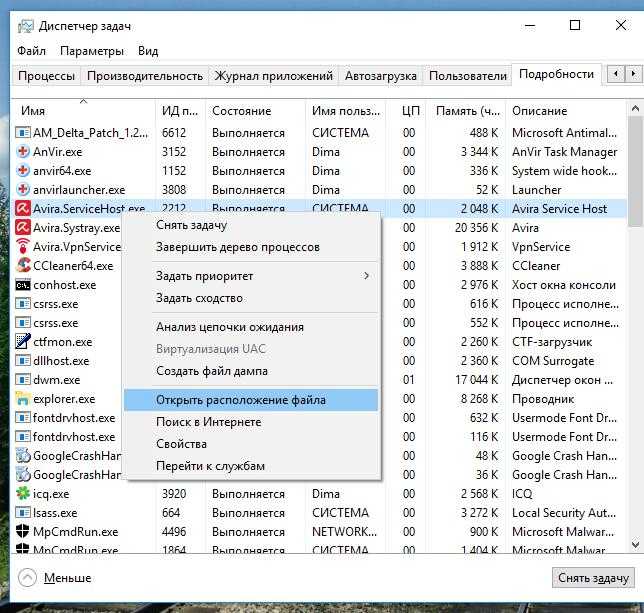Open the Вид menu
This screenshot has width=644, height=613.
coord(148,51)
